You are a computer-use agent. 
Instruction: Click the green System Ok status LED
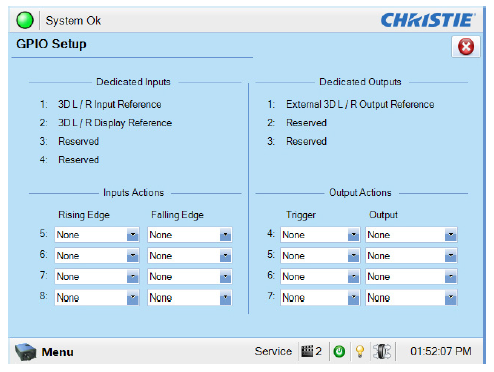pyautogui.click(x=25, y=20)
